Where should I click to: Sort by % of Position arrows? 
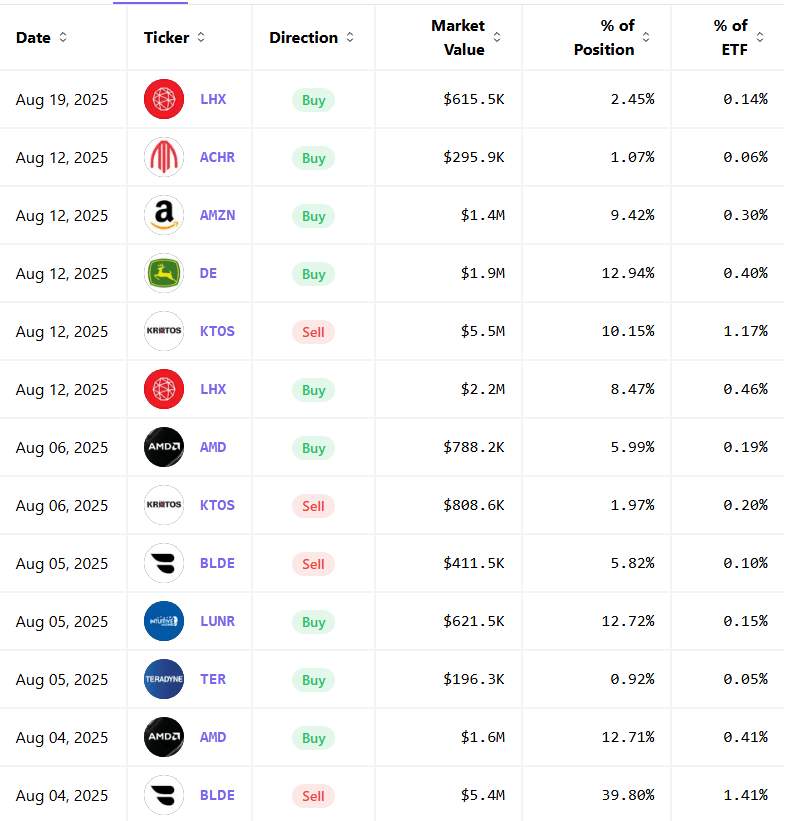646,37
